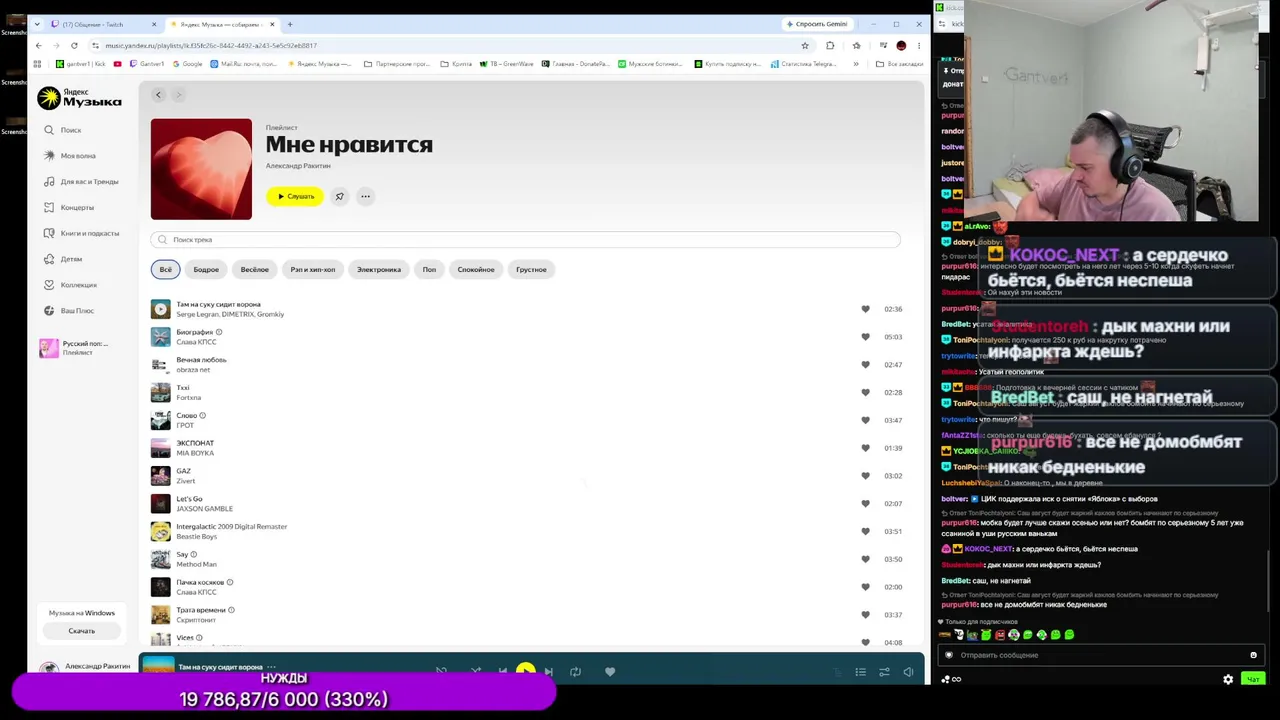Image resolution: width=1280 pixels, height=720 pixels.
Task: Toggle like on track Let's Go
Action: click(865, 503)
